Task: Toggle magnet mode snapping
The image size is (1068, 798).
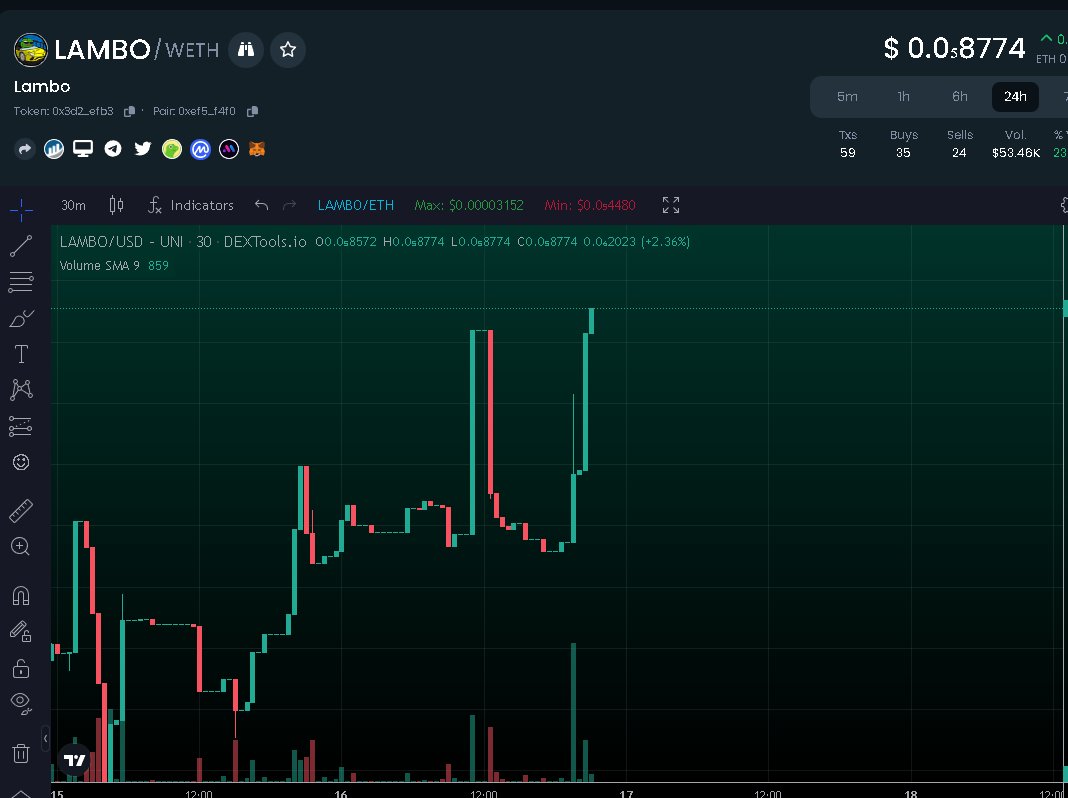Action: (x=21, y=596)
